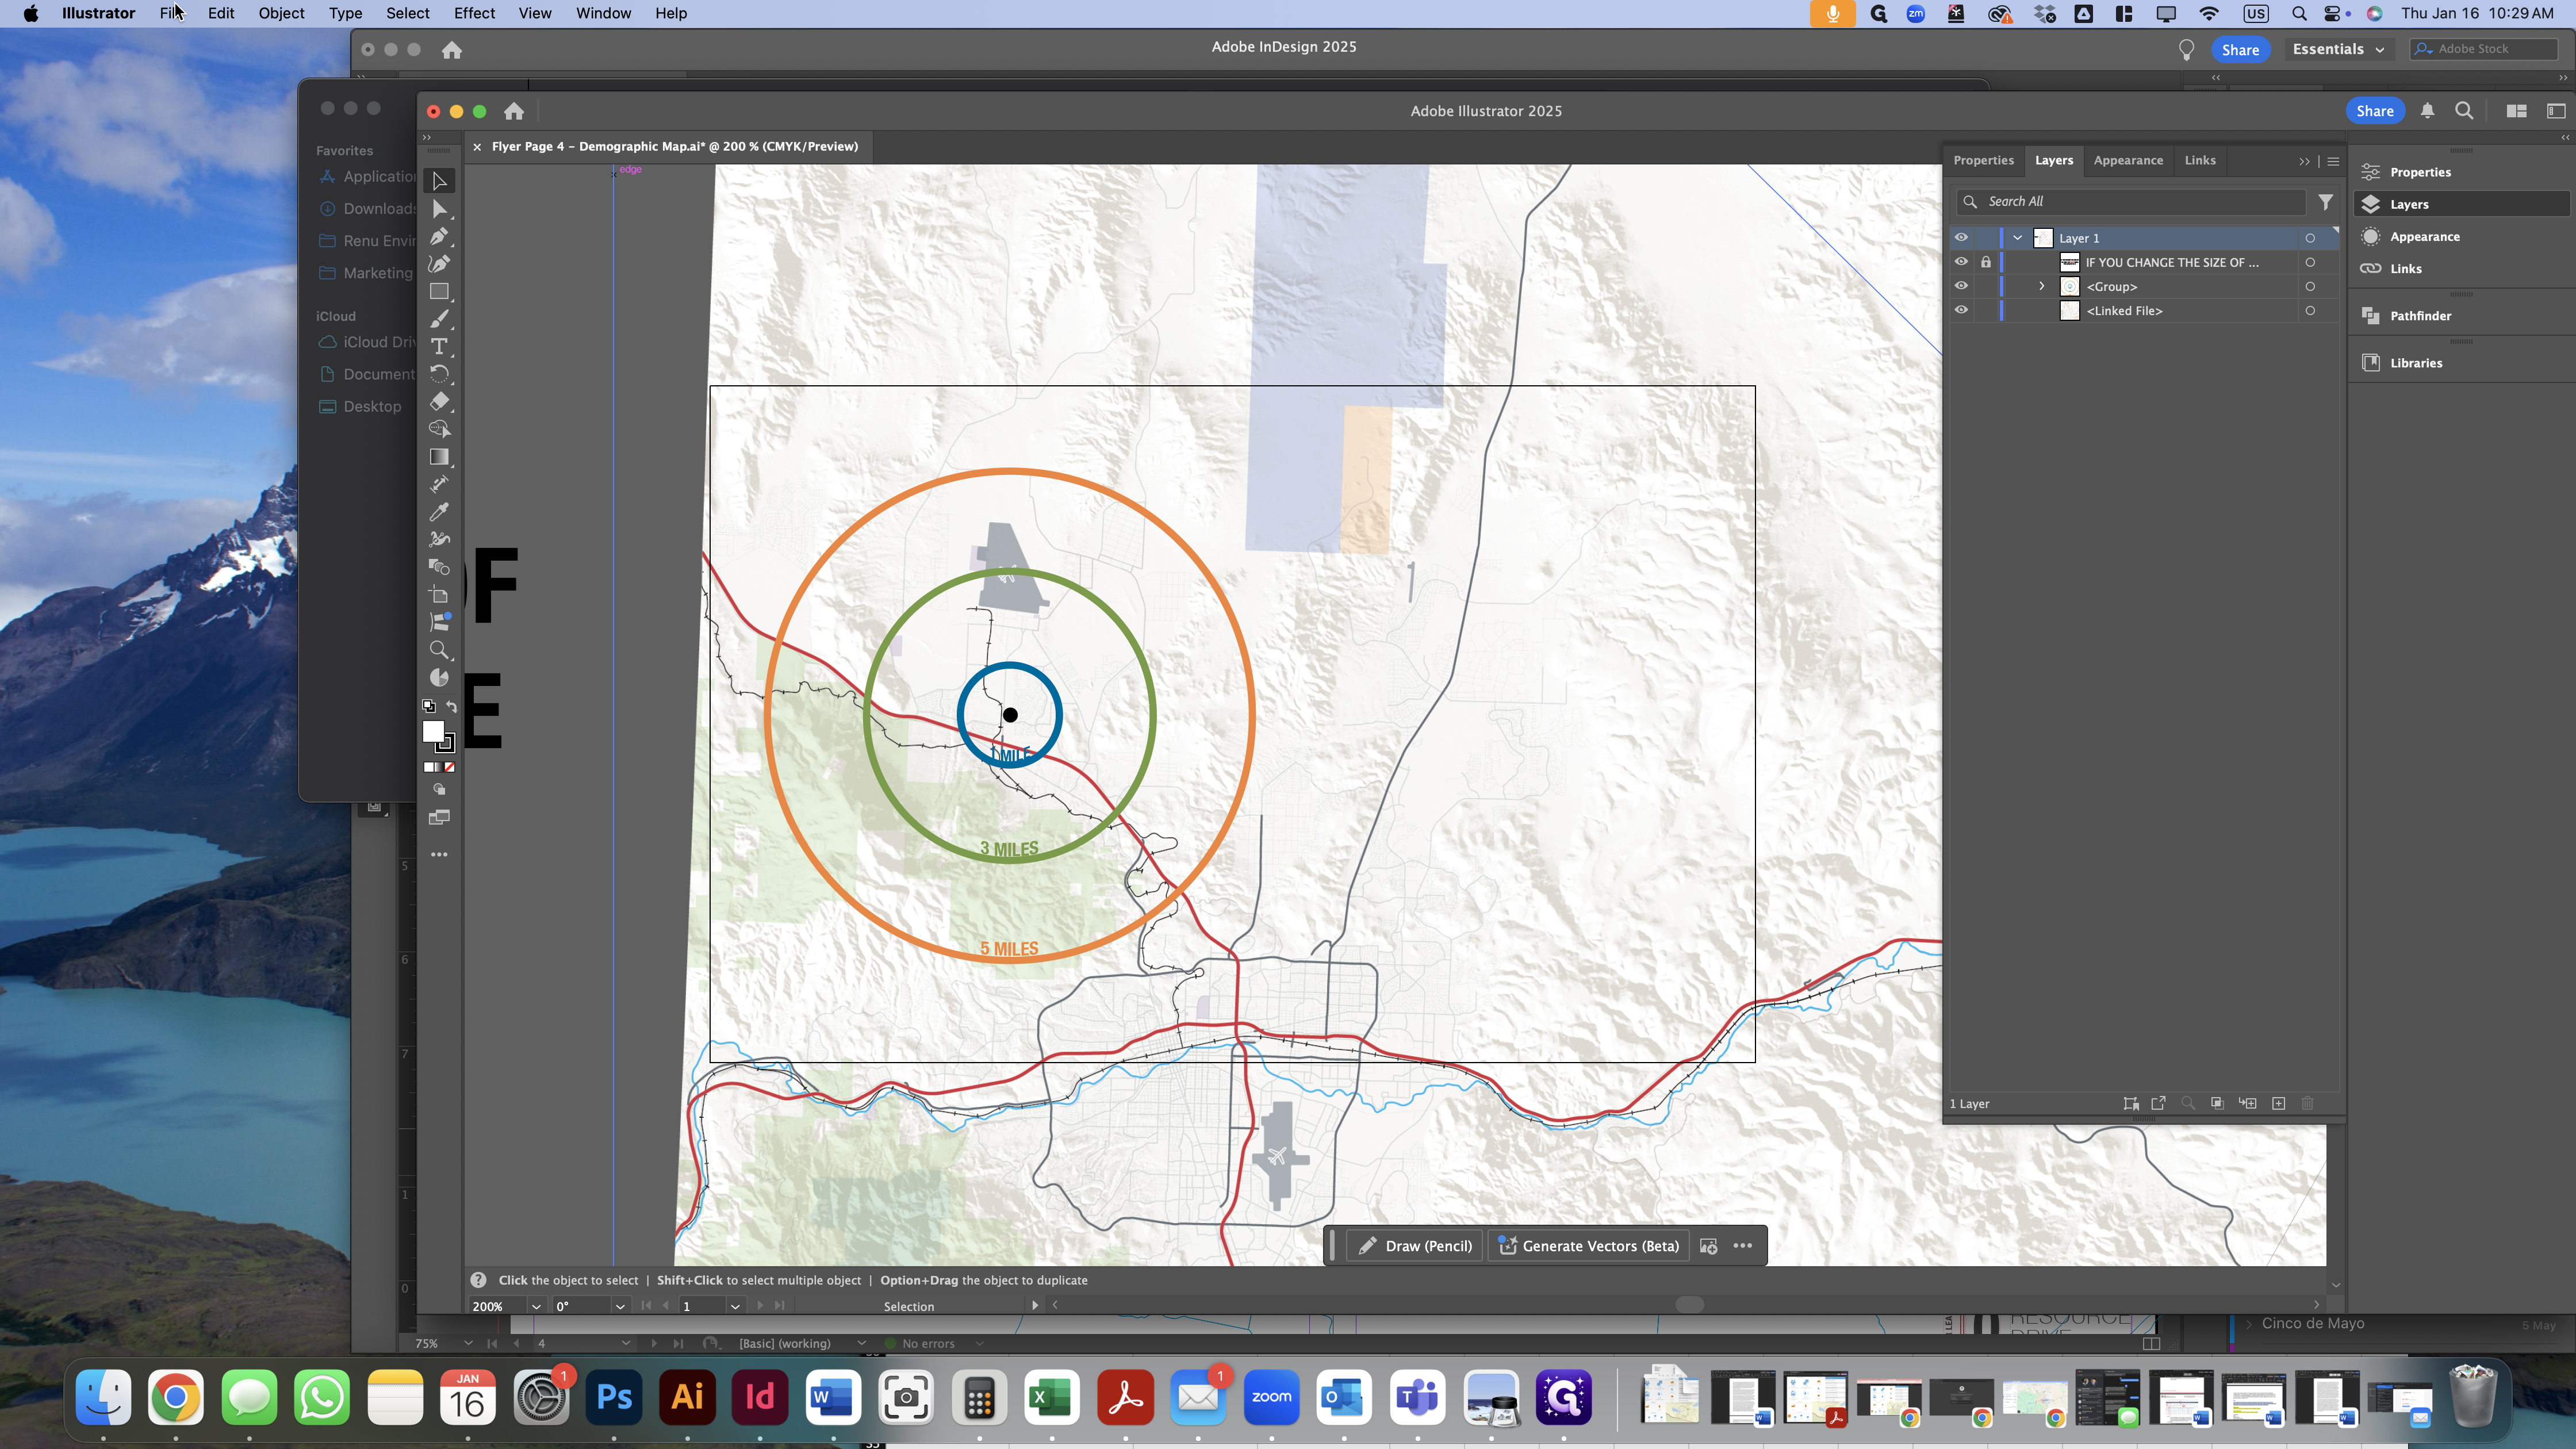Open the InDesign 75% zoom dropdown
Screen dimensions: 2576x1449
pos(467,1343)
